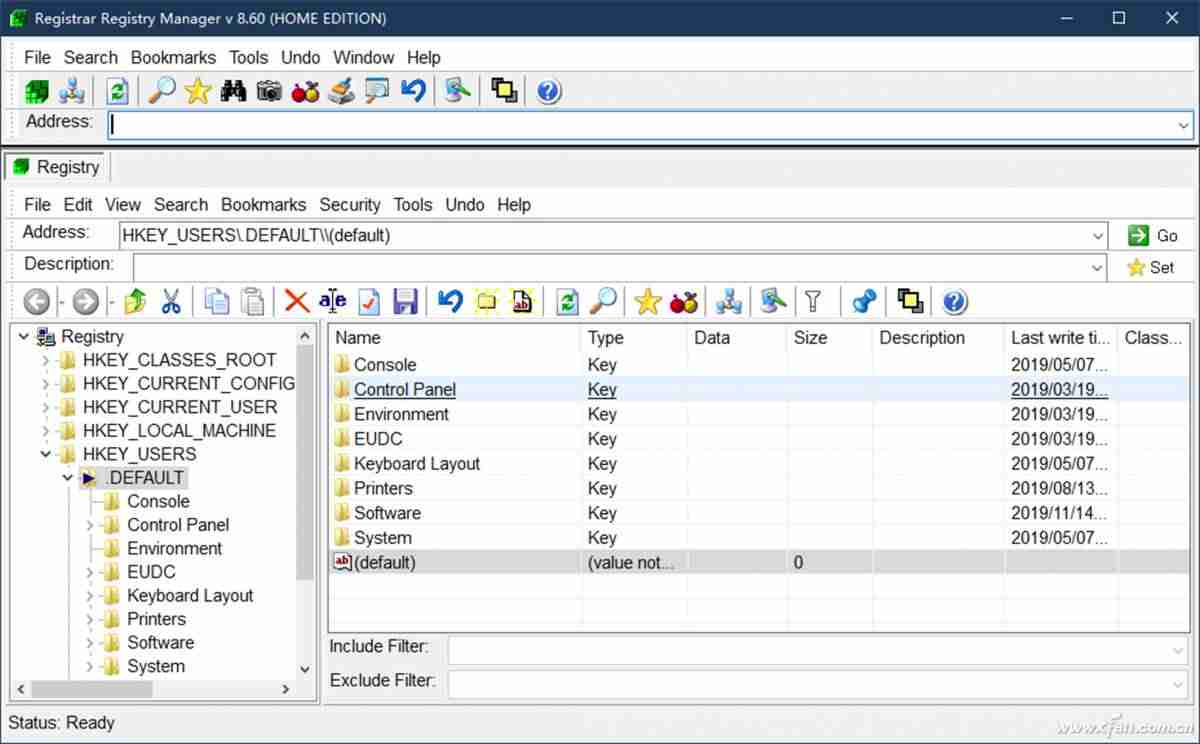Select the Keyboard Layout row in list
The height and width of the screenshot is (744, 1200).
coord(759,464)
